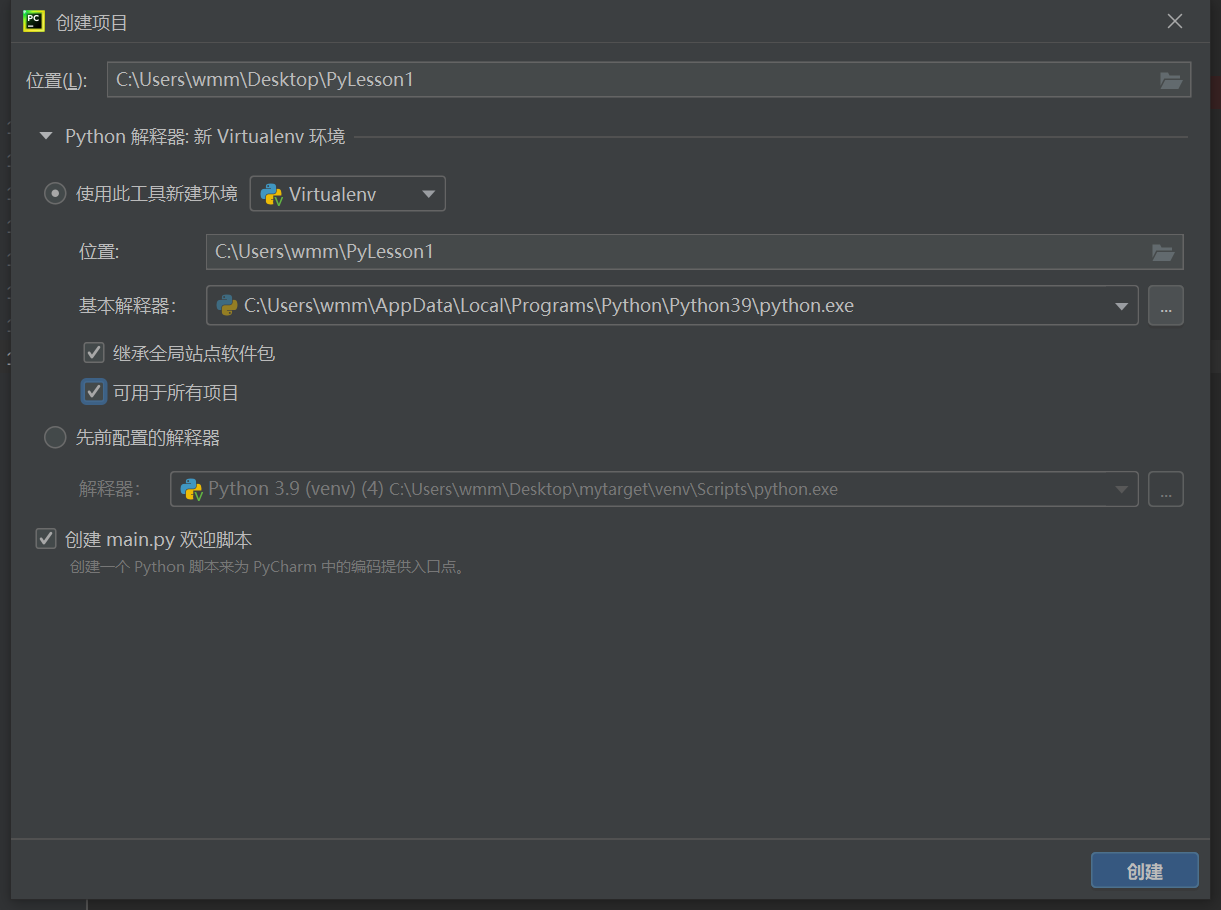Click the 基本解释器: label

(x=127, y=306)
